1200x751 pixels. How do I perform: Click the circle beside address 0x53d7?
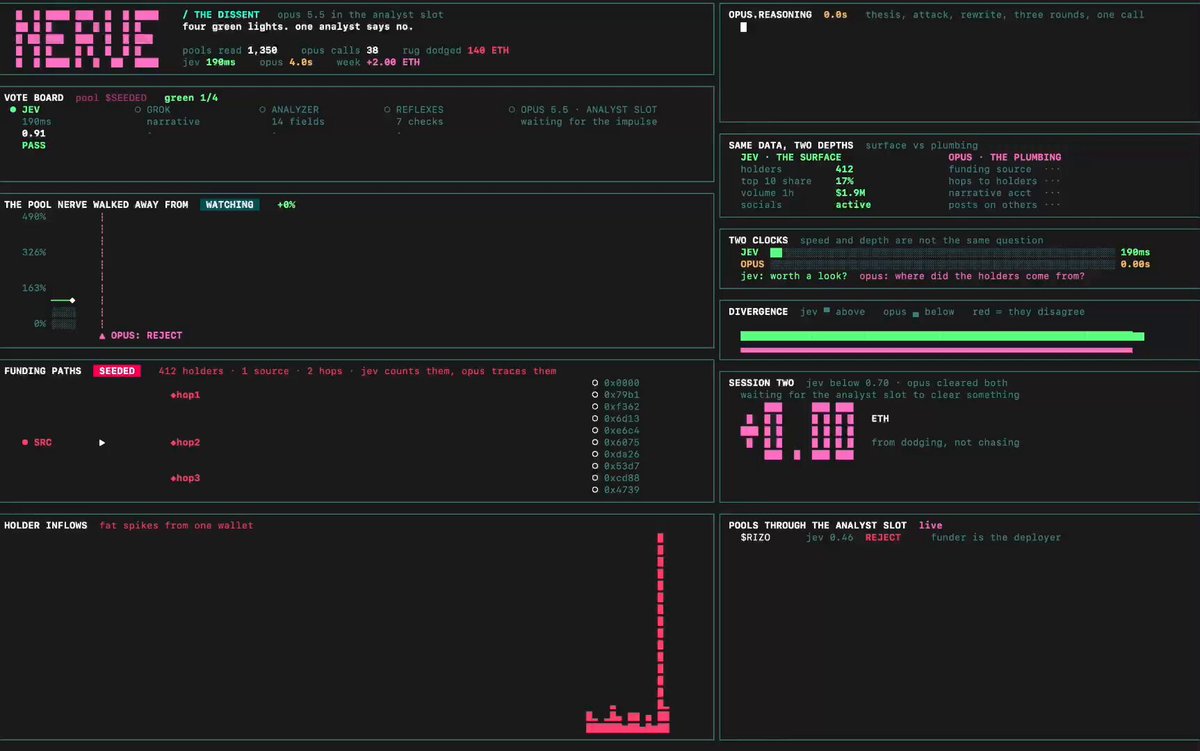click(595, 466)
